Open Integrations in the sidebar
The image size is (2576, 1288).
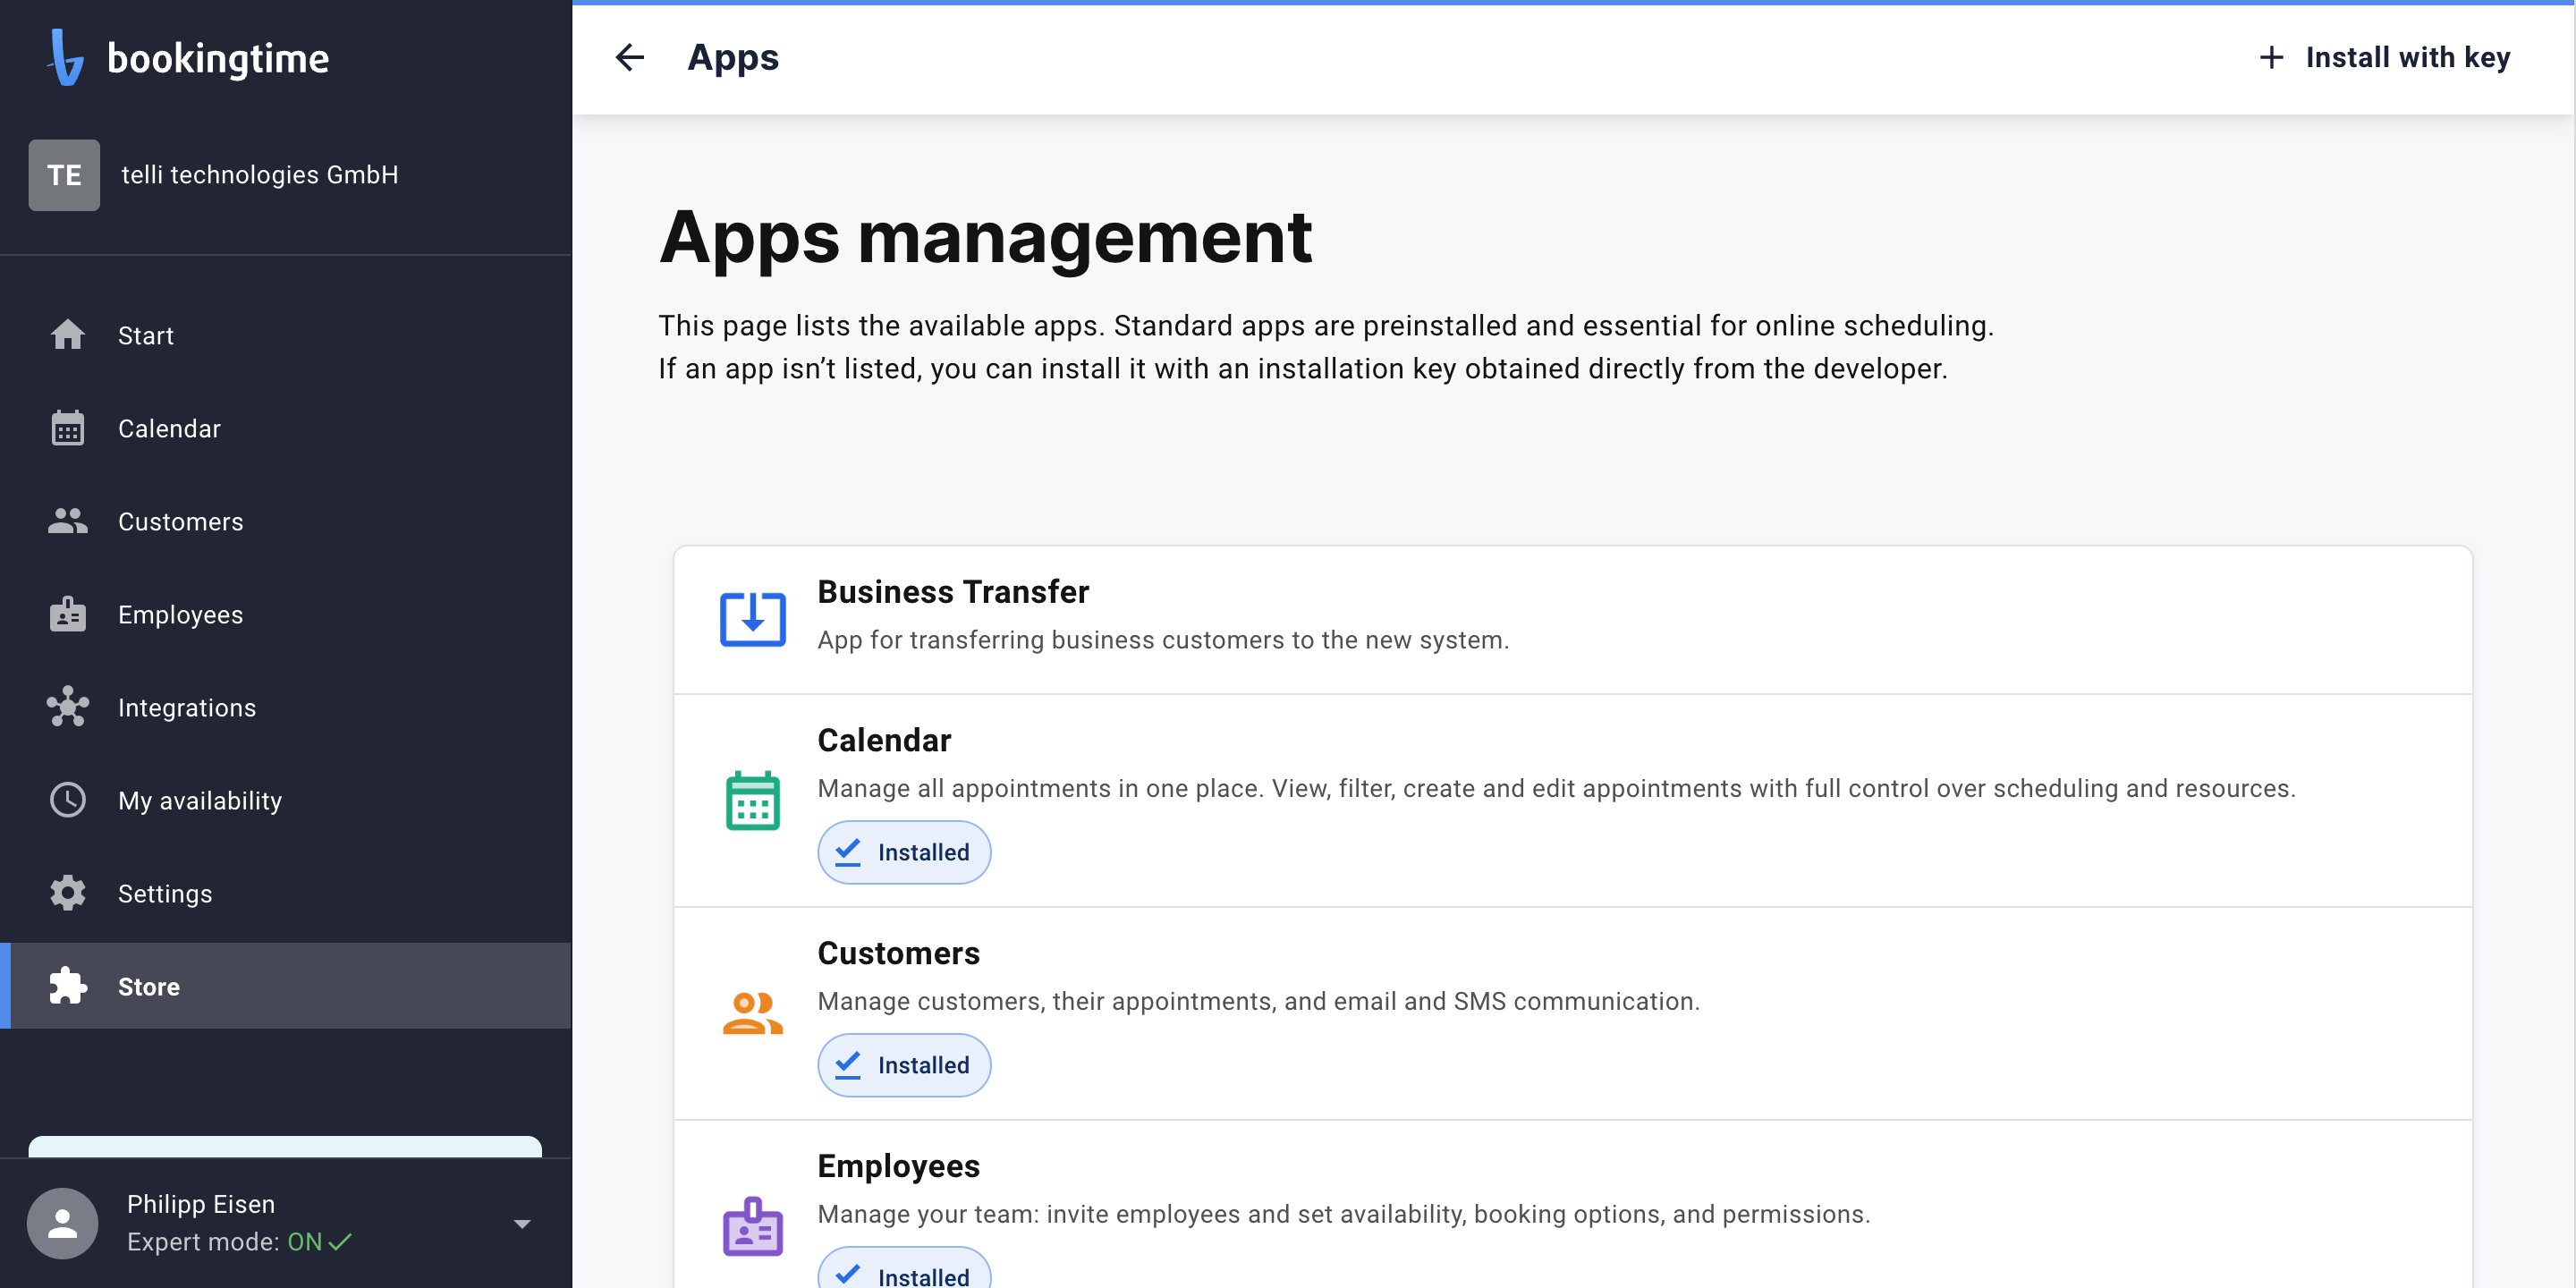286,707
